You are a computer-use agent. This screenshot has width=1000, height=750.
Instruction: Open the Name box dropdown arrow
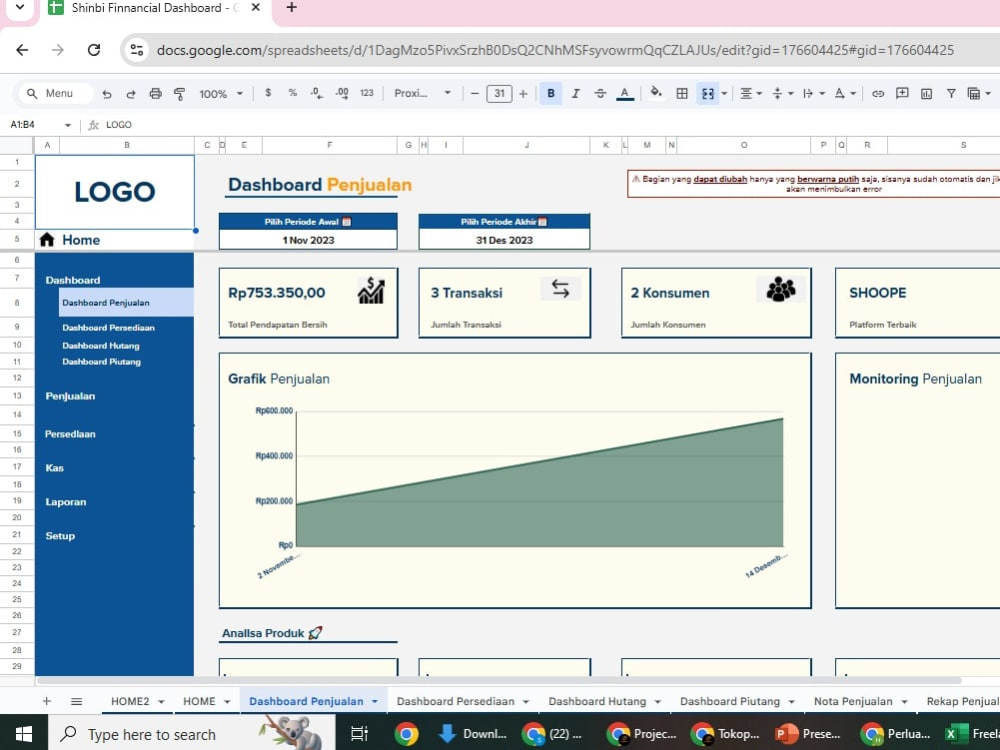(68, 125)
